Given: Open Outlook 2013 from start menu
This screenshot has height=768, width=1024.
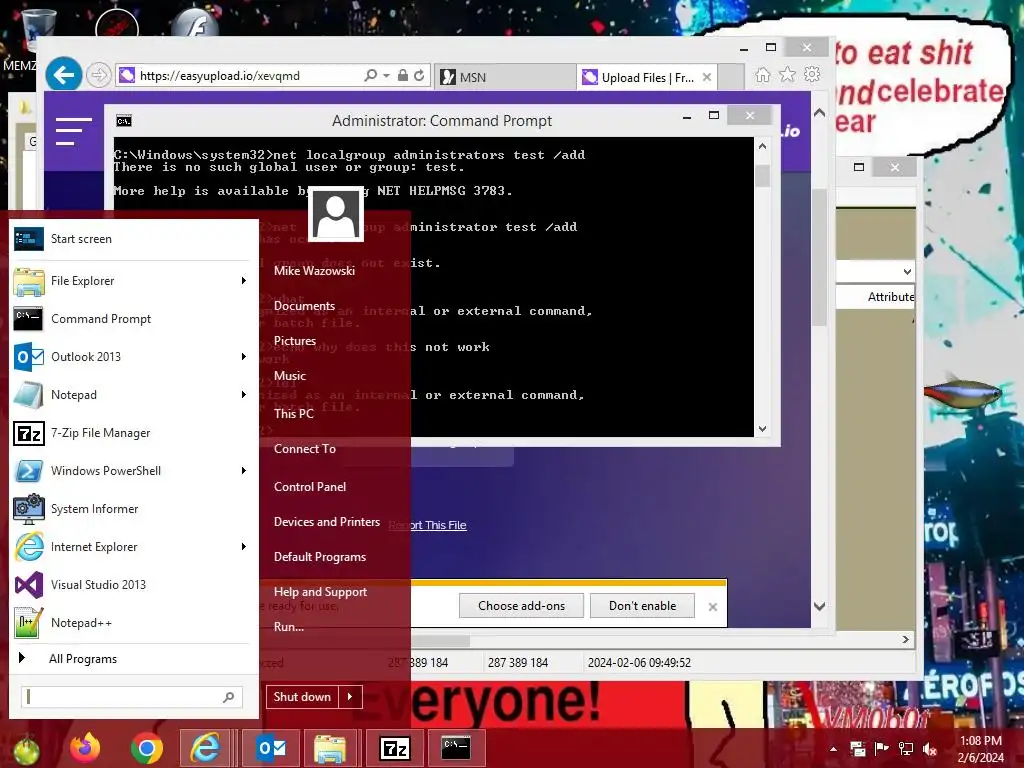Looking at the screenshot, I should click(134, 357).
